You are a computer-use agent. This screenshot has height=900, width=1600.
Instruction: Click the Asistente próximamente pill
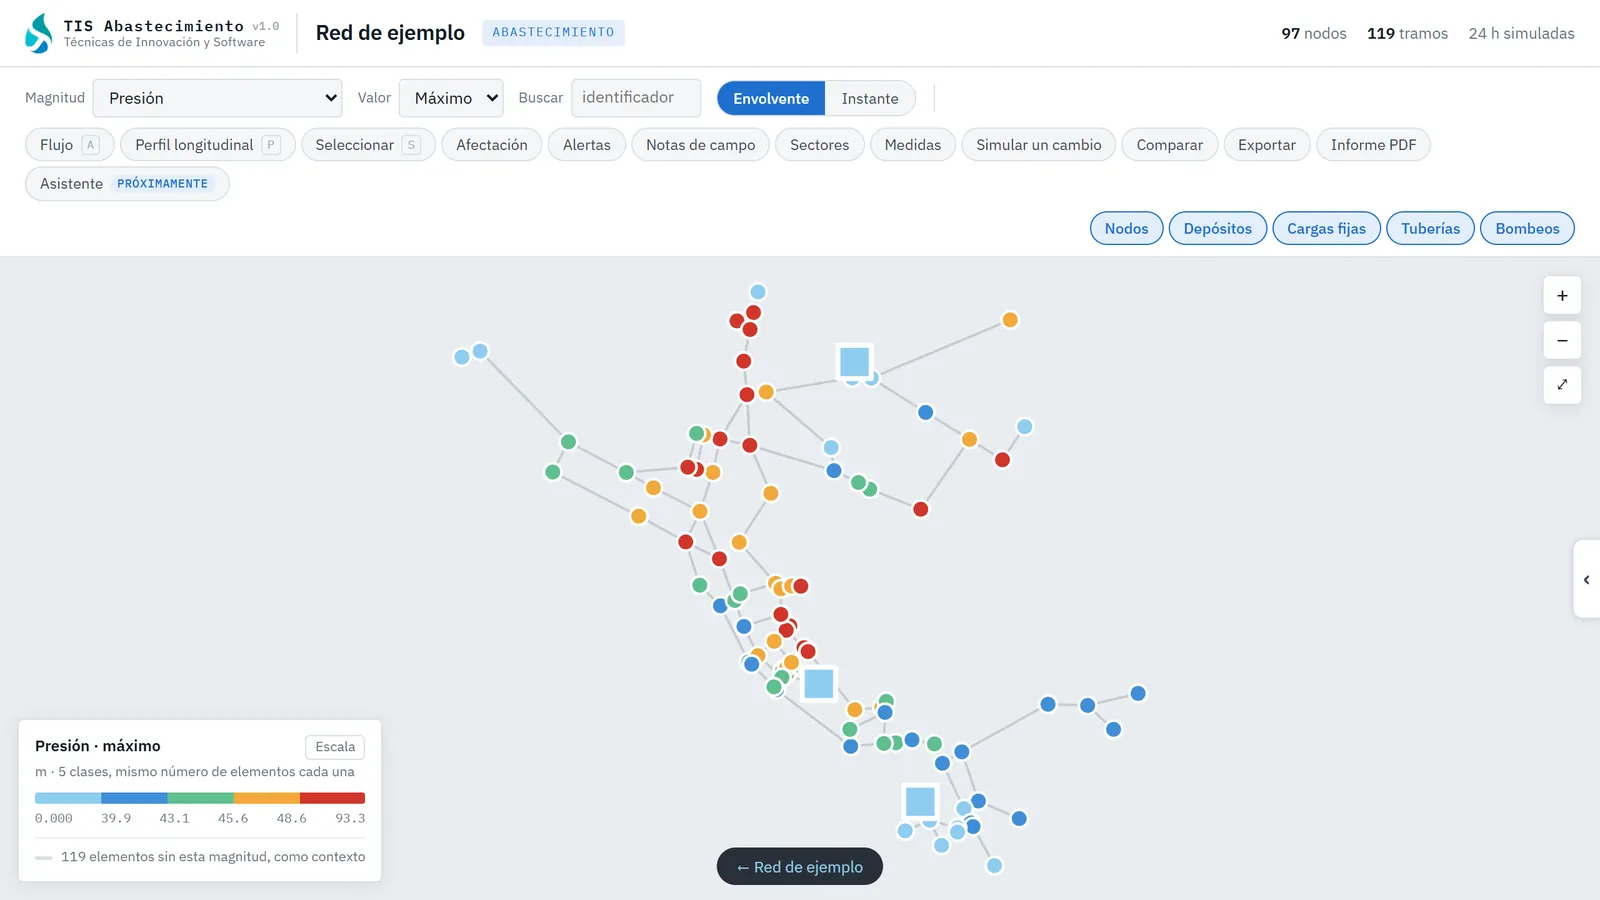[127, 184]
